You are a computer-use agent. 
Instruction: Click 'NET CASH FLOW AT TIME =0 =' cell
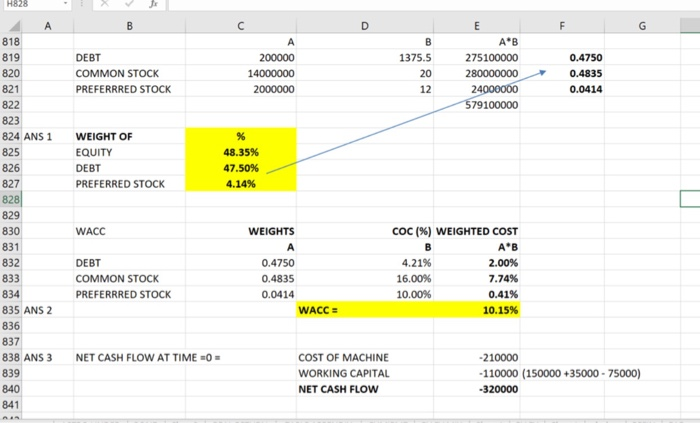[x=148, y=357]
